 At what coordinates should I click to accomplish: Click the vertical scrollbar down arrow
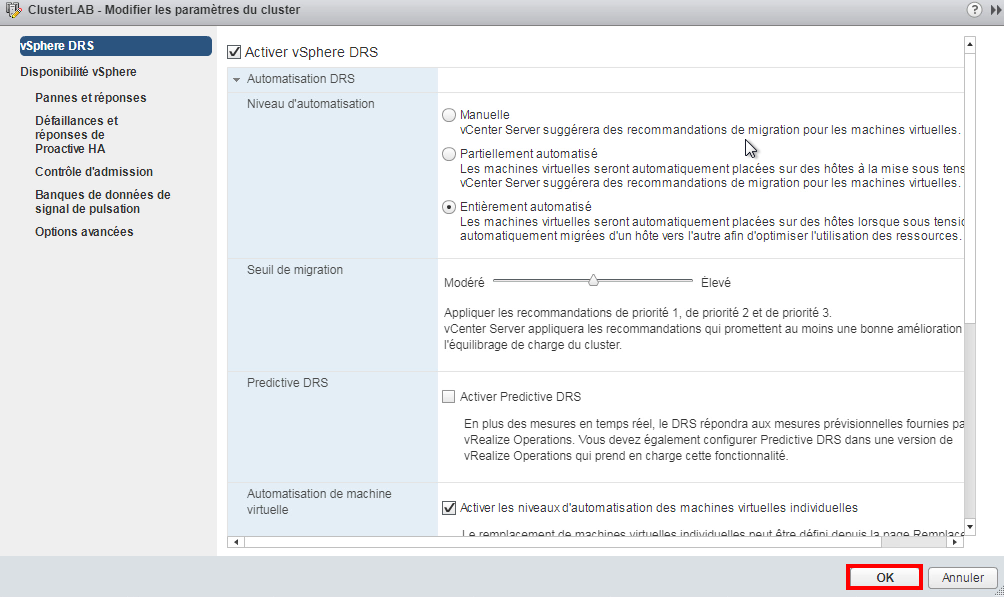[x=969, y=527]
